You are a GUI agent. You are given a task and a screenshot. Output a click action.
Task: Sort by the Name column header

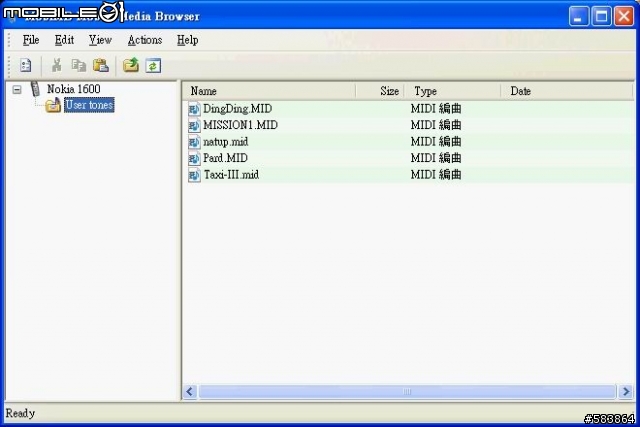pyautogui.click(x=269, y=91)
